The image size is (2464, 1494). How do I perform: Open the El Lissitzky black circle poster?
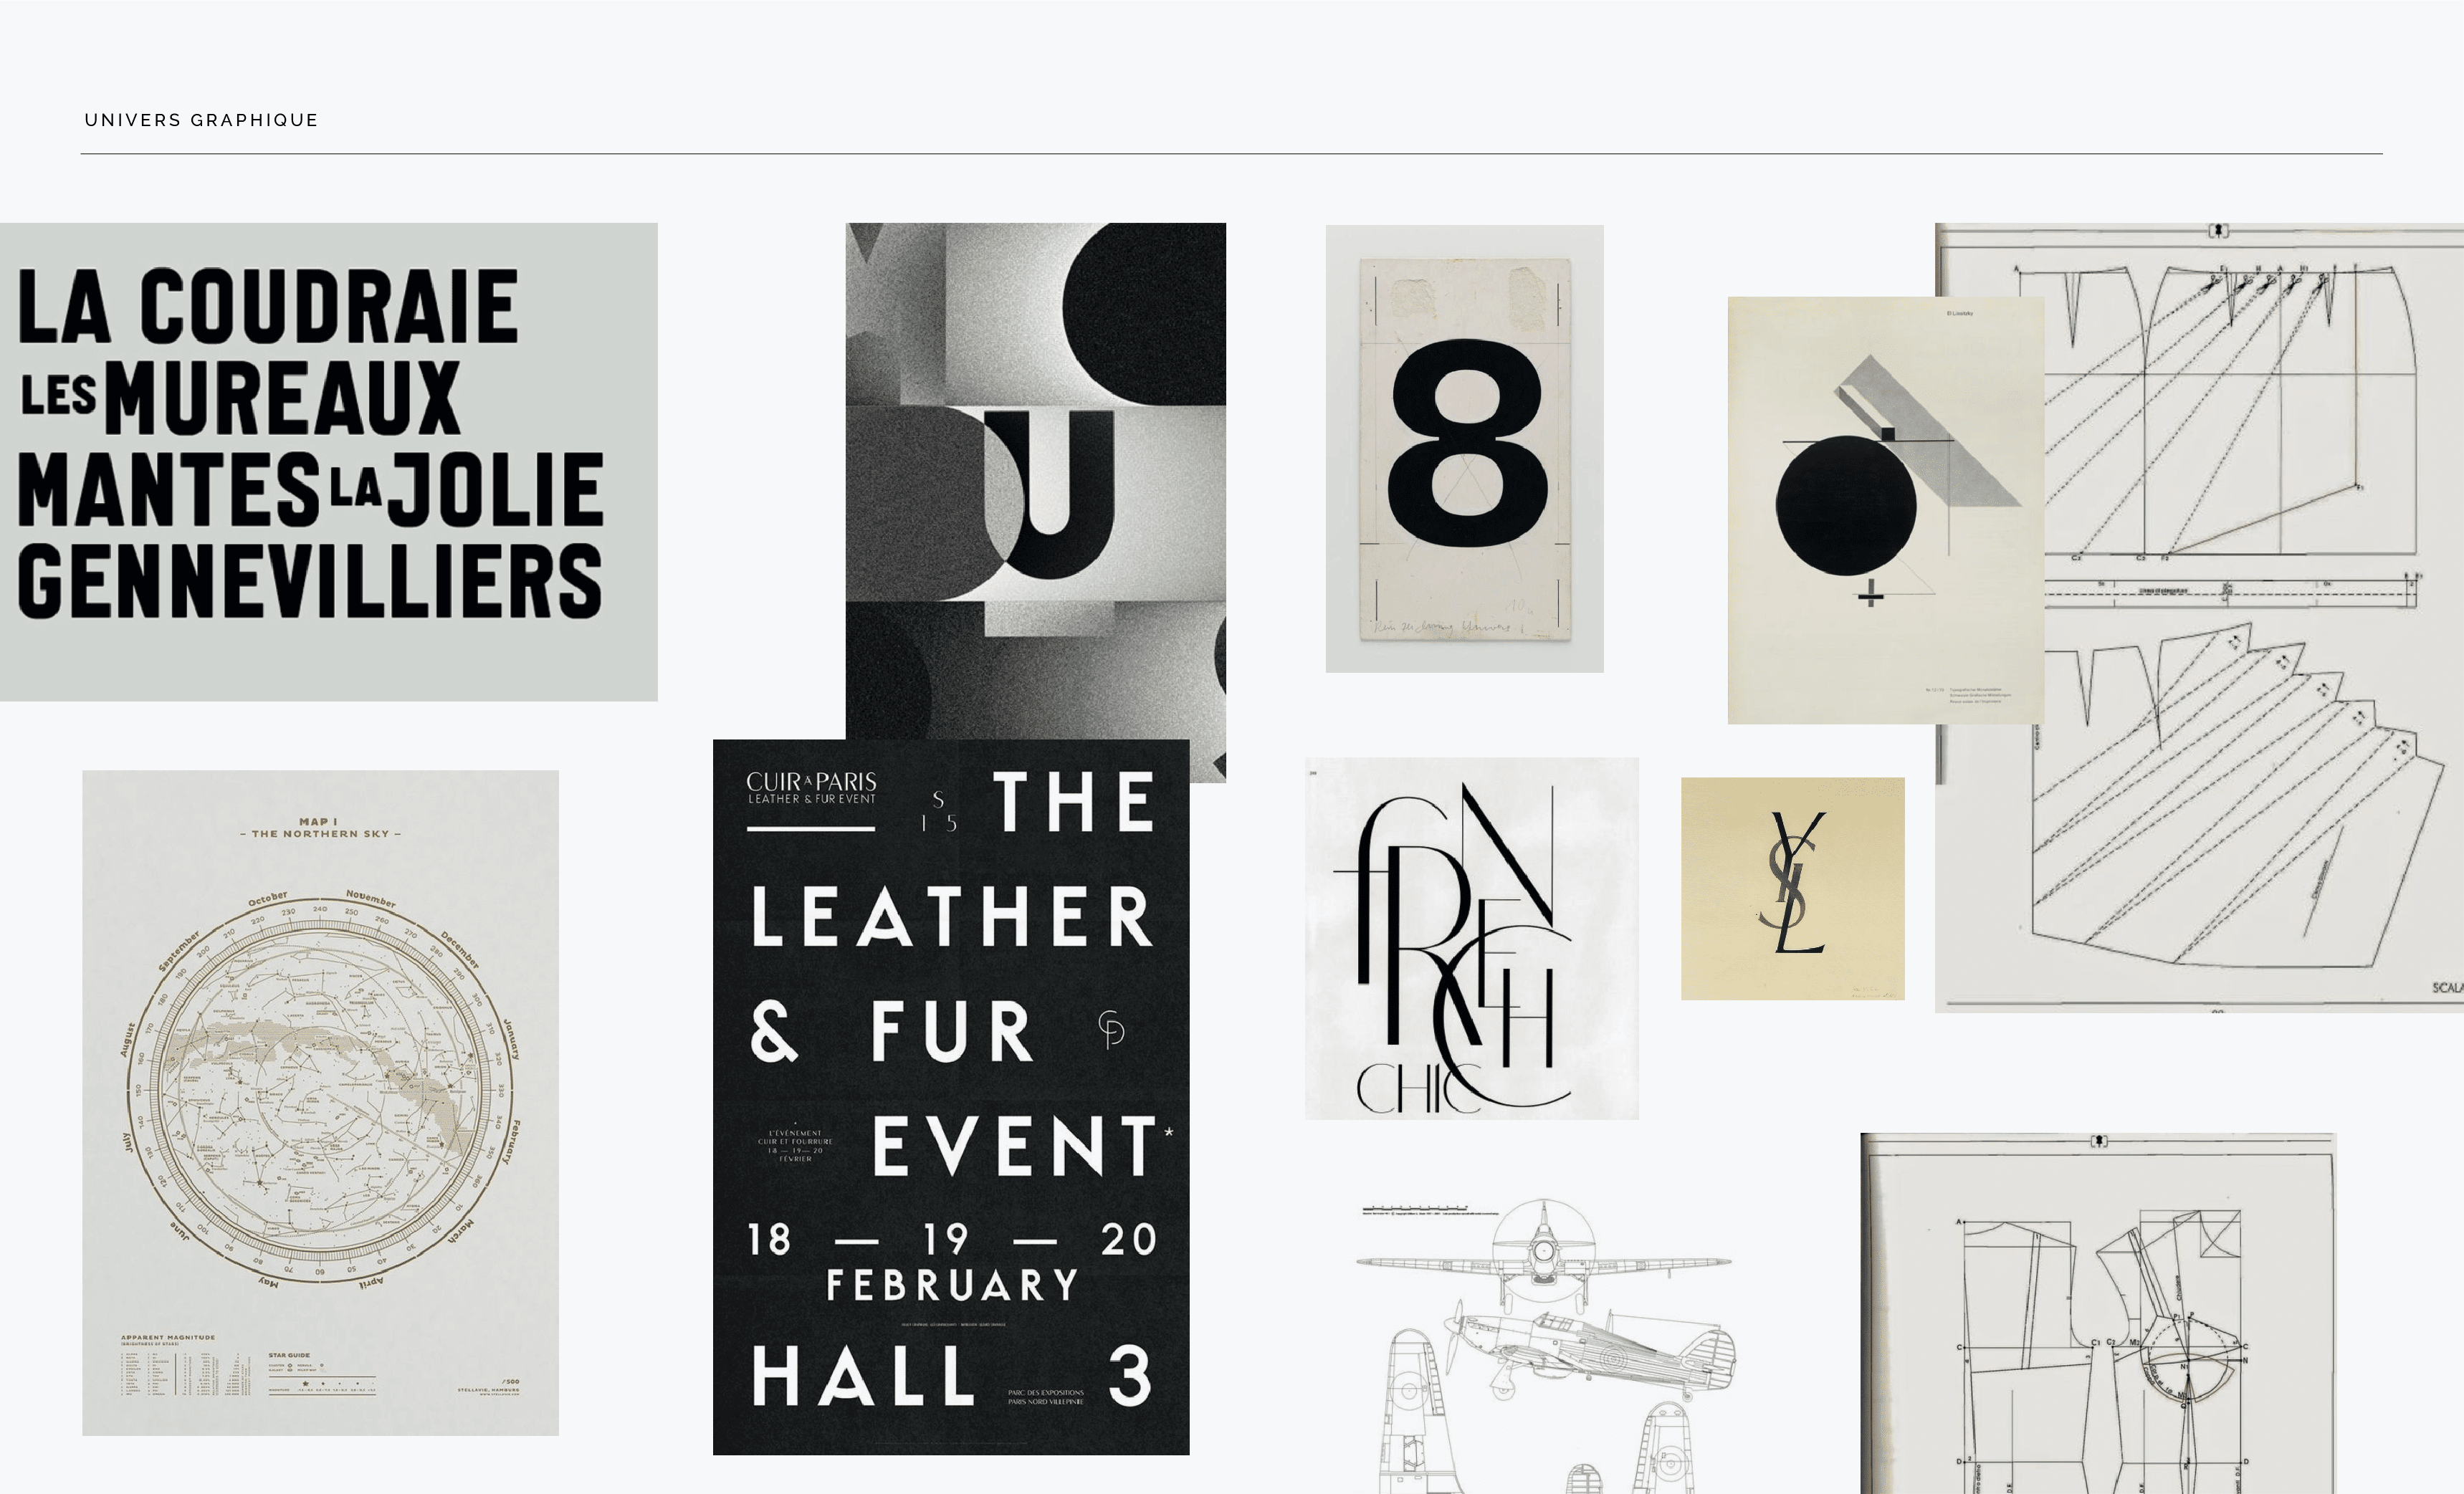(x=1886, y=510)
